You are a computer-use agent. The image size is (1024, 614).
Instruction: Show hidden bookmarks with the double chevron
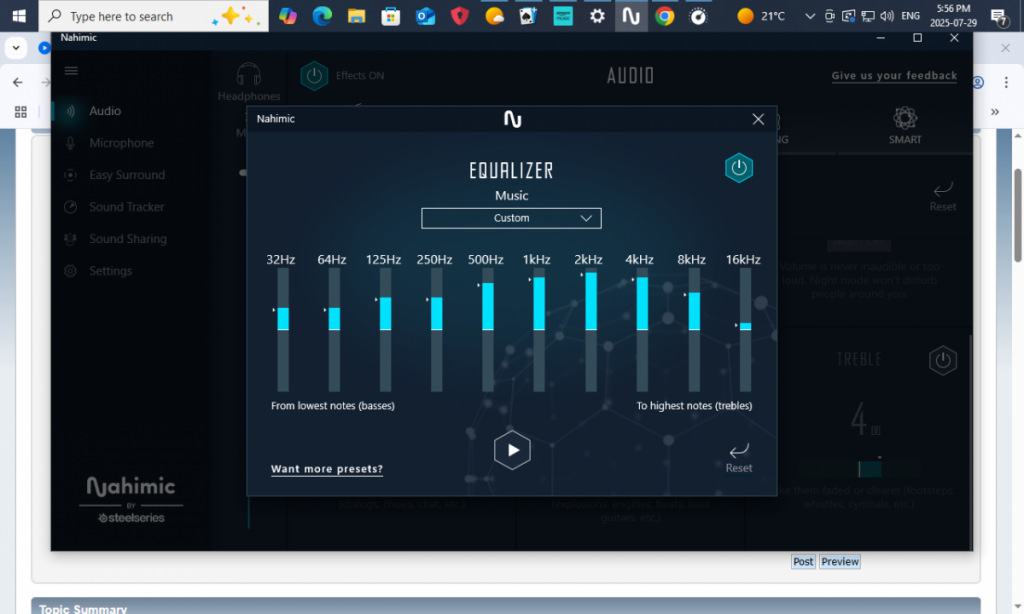tap(995, 112)
